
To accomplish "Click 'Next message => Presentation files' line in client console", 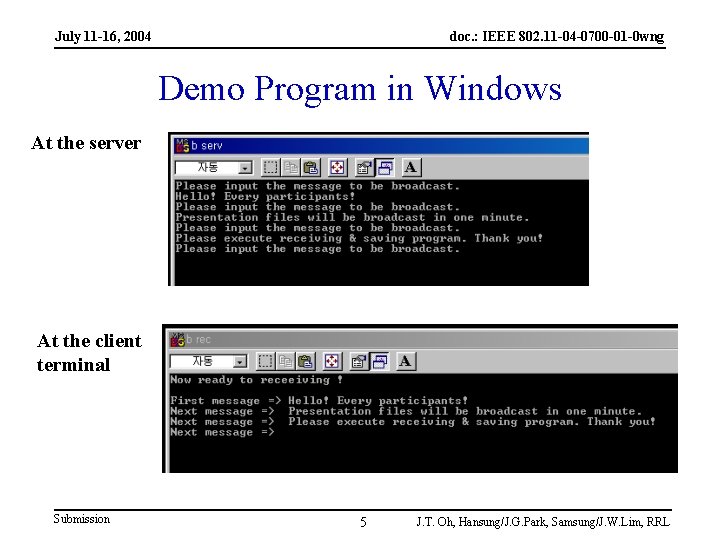I will click(x=406, y=411).
